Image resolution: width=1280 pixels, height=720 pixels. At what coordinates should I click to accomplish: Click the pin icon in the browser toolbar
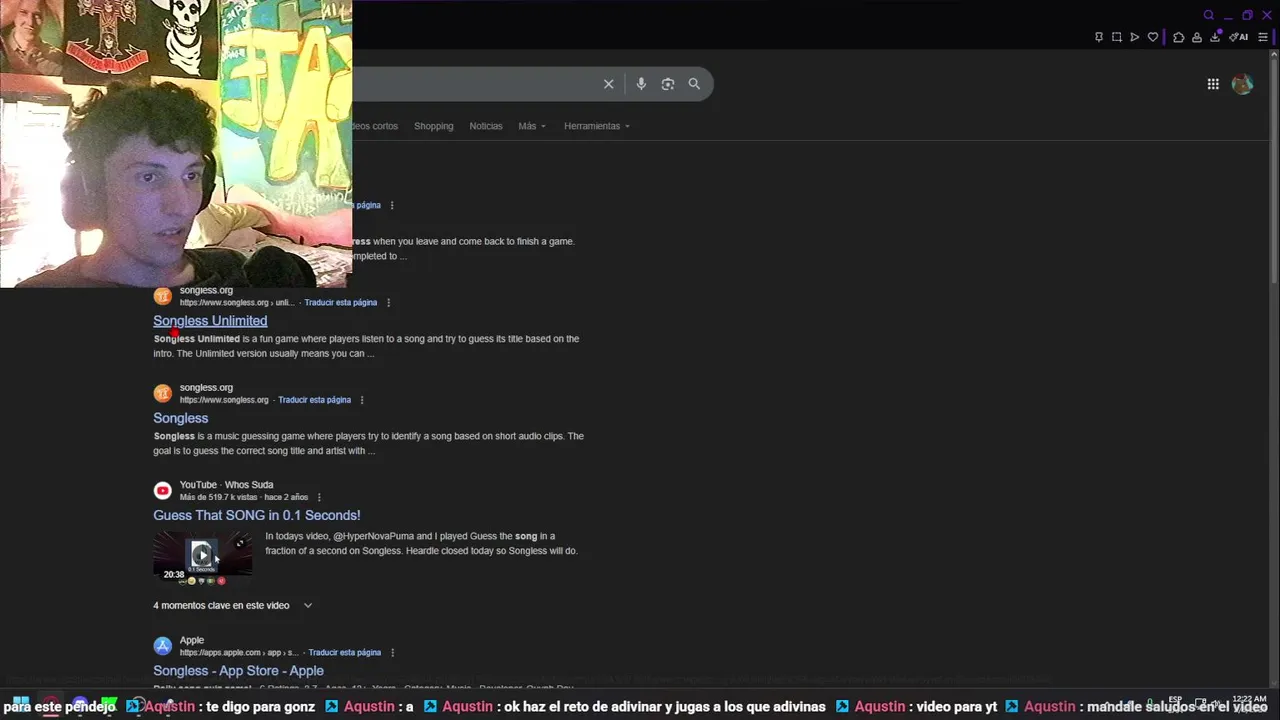(1099, 37)
